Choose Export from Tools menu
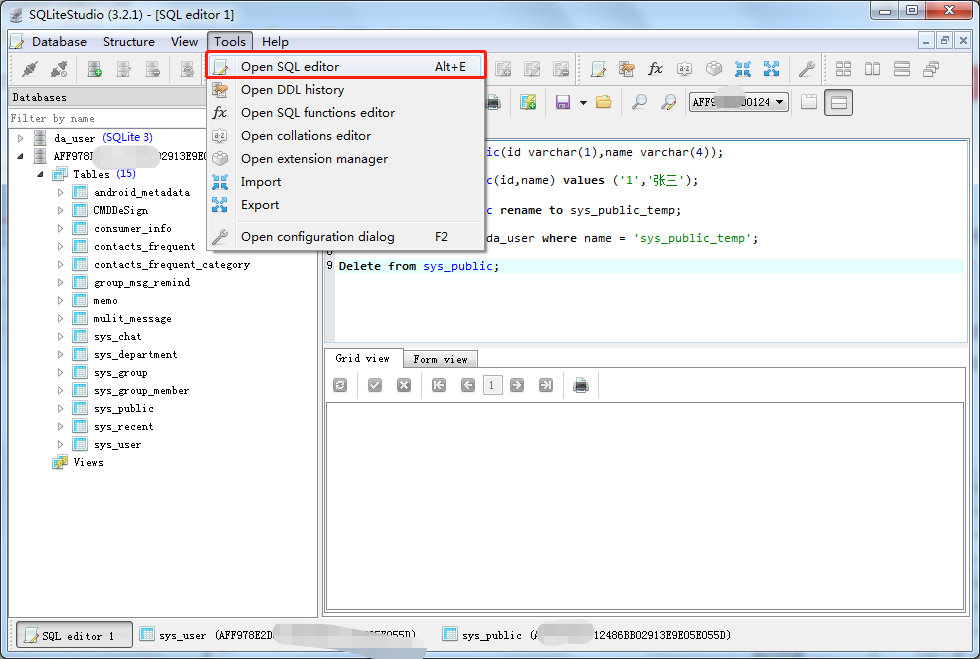The image size is (980, 659). point(346,205)
